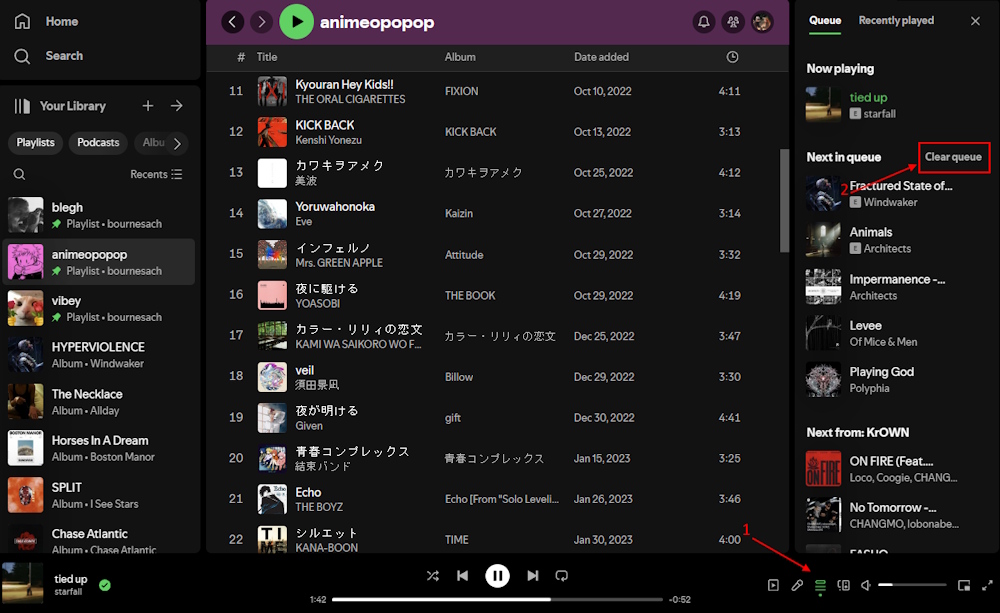This screenshot has height=613, width=1000.
Task: Open album Billow link
Action: point(459,377)
